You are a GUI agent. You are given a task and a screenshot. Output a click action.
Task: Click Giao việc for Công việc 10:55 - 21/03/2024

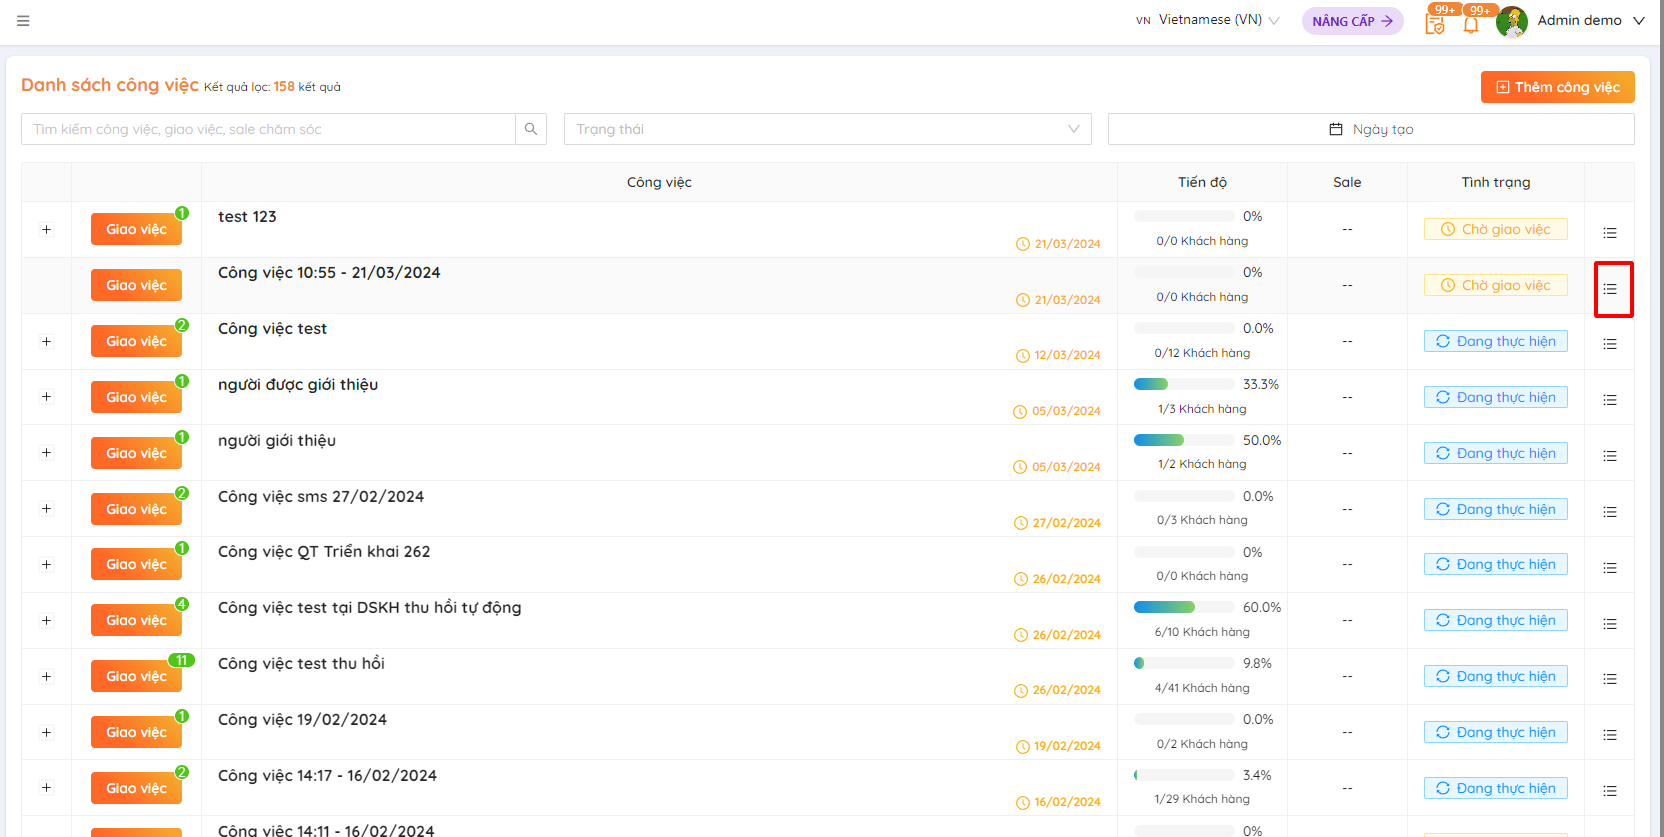(x=136, y=285)
